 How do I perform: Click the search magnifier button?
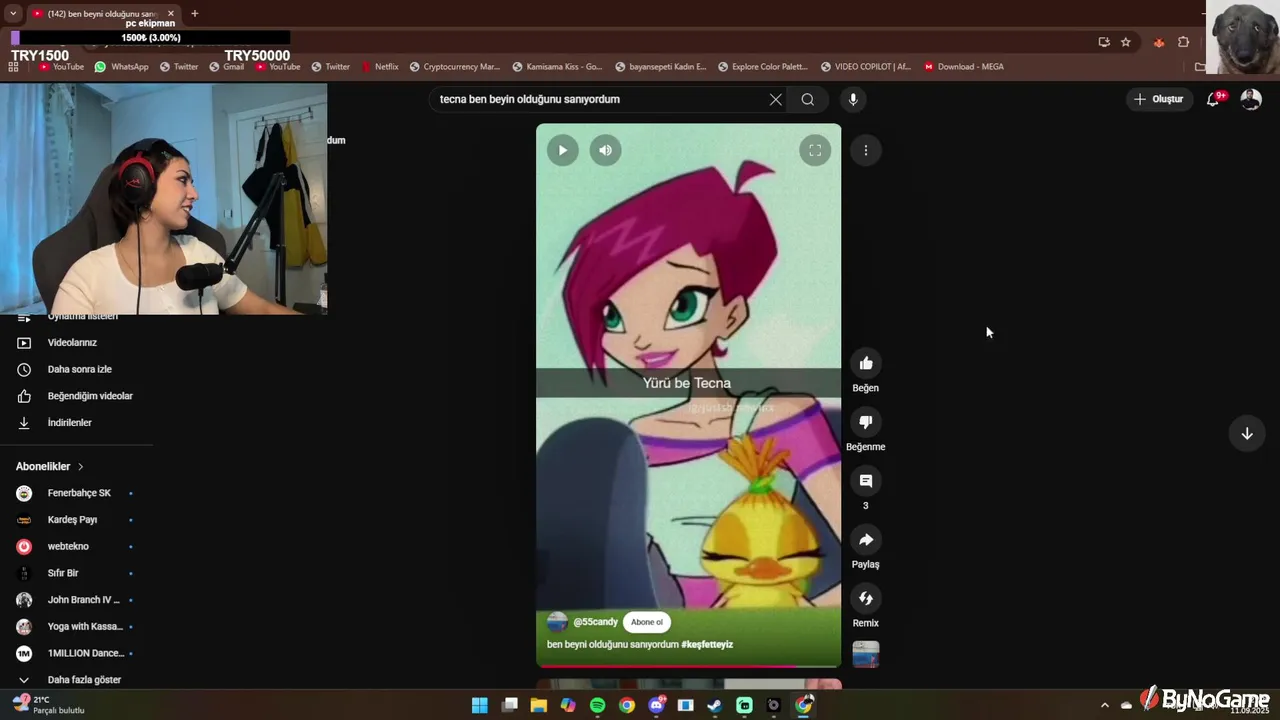click(x=808, y=99)
